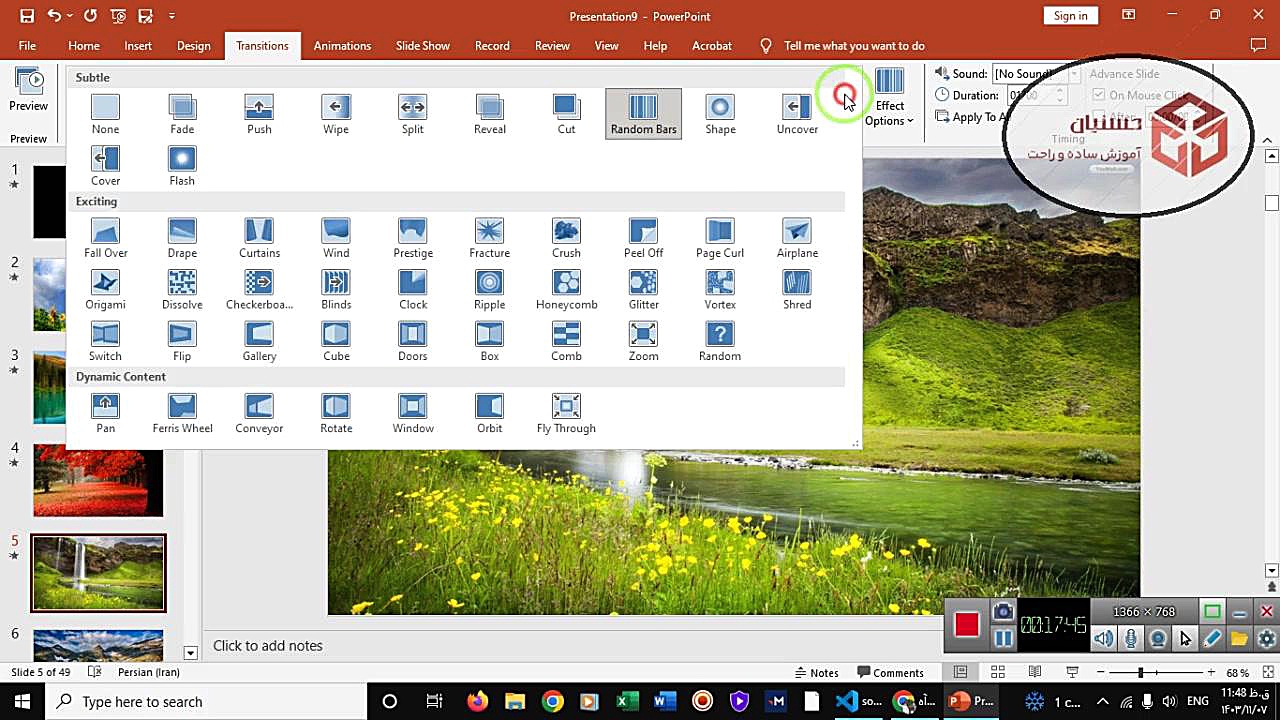The image size is (1280, 720).
Task: Choose the Honeycomb transition
Action: pyautogui.click(x=566, y=290)
